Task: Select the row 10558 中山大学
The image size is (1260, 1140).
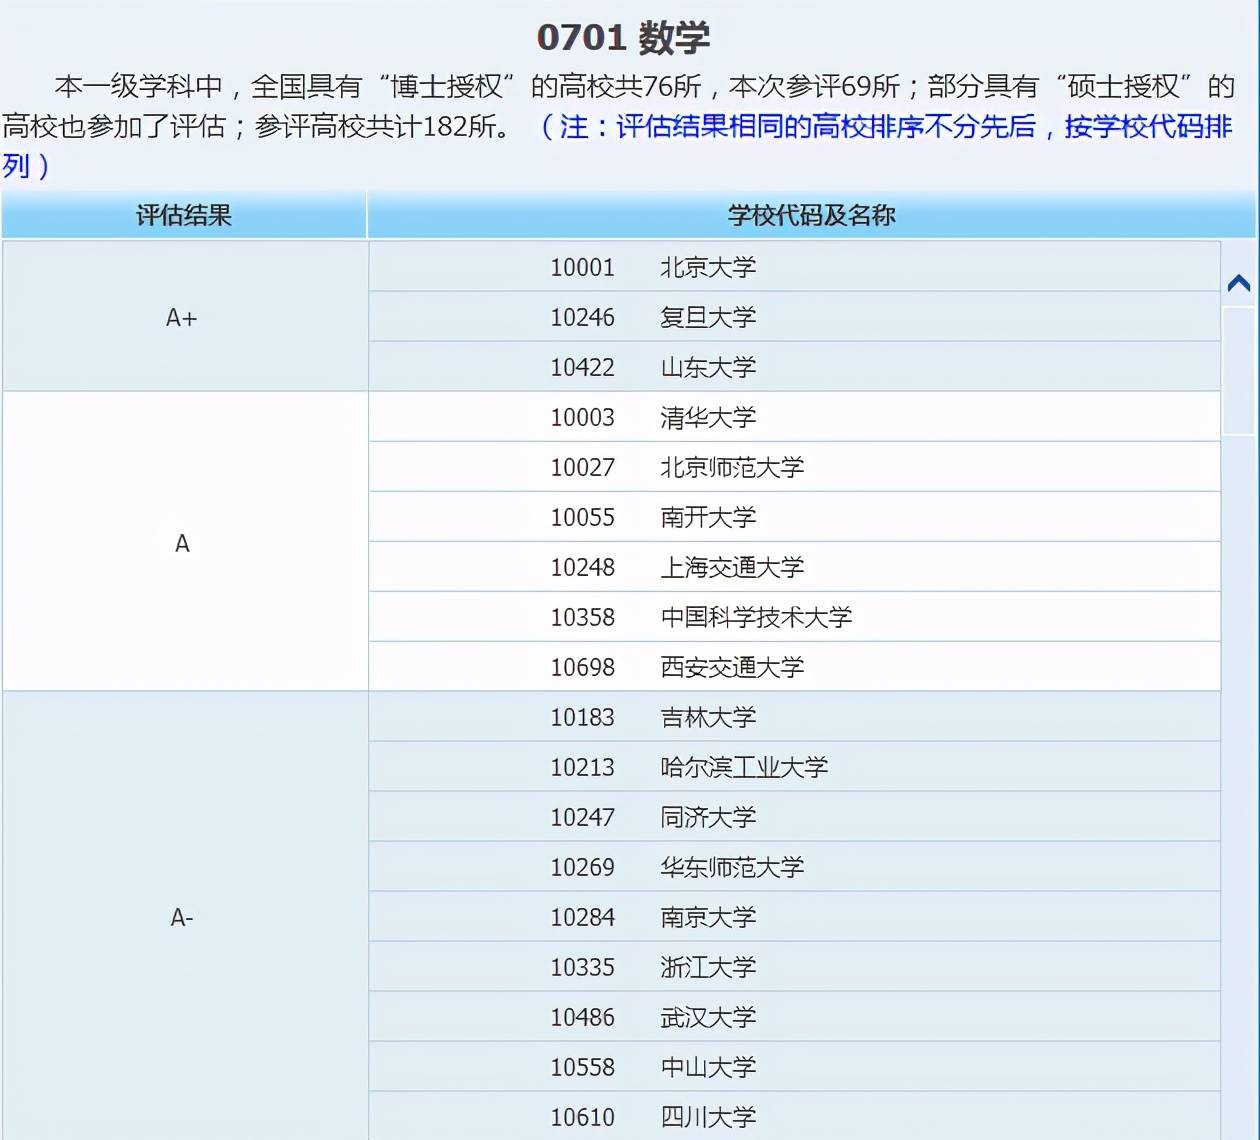Action: click(x=795, y=1067)
